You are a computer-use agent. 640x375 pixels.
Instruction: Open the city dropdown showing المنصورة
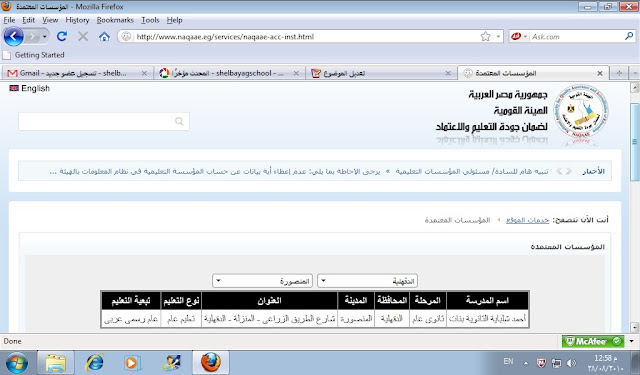[x=262, y=281]
